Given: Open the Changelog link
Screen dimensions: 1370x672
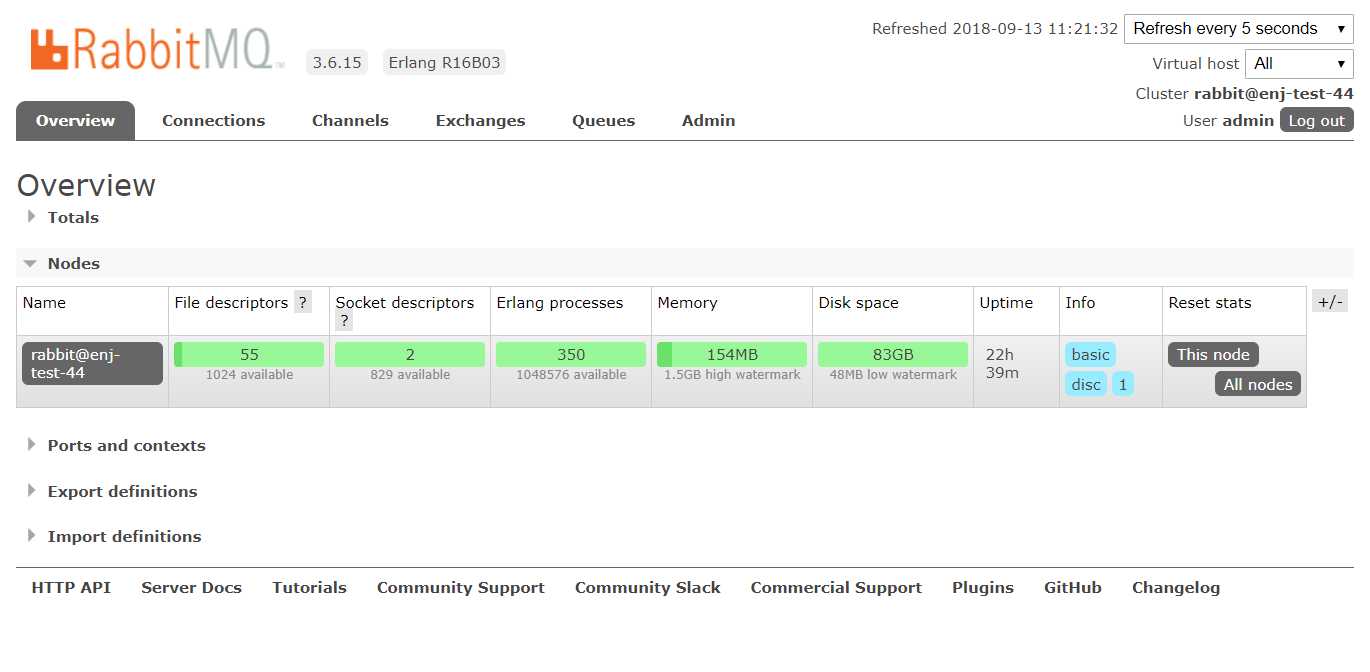Looking at the screenshot, I should [x=1175, y=587].
